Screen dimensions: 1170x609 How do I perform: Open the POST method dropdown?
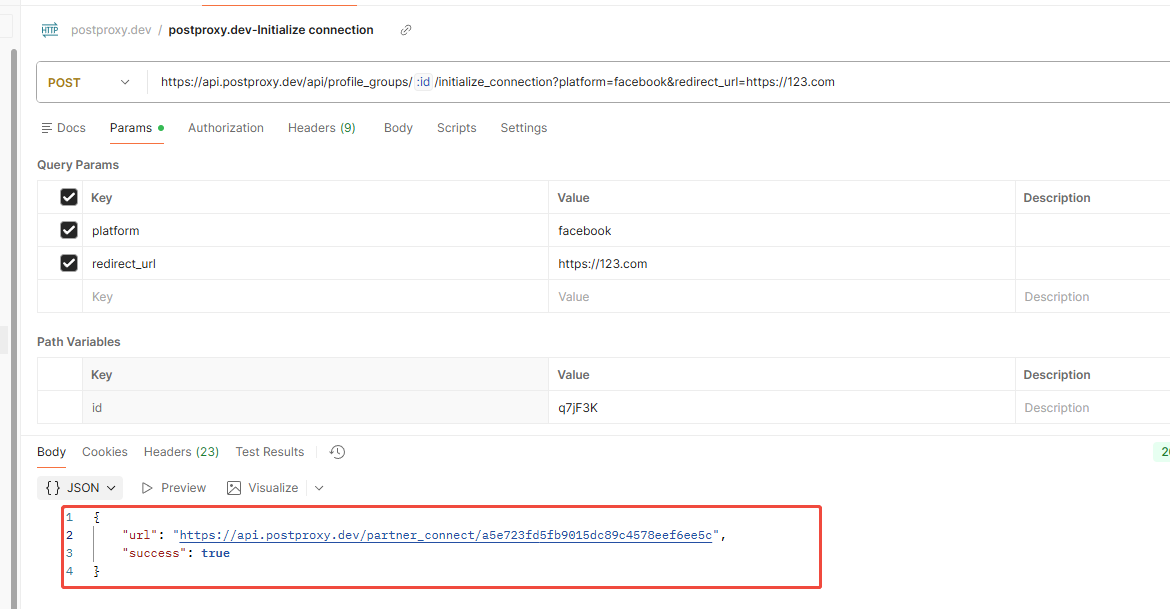pos(90,82)
